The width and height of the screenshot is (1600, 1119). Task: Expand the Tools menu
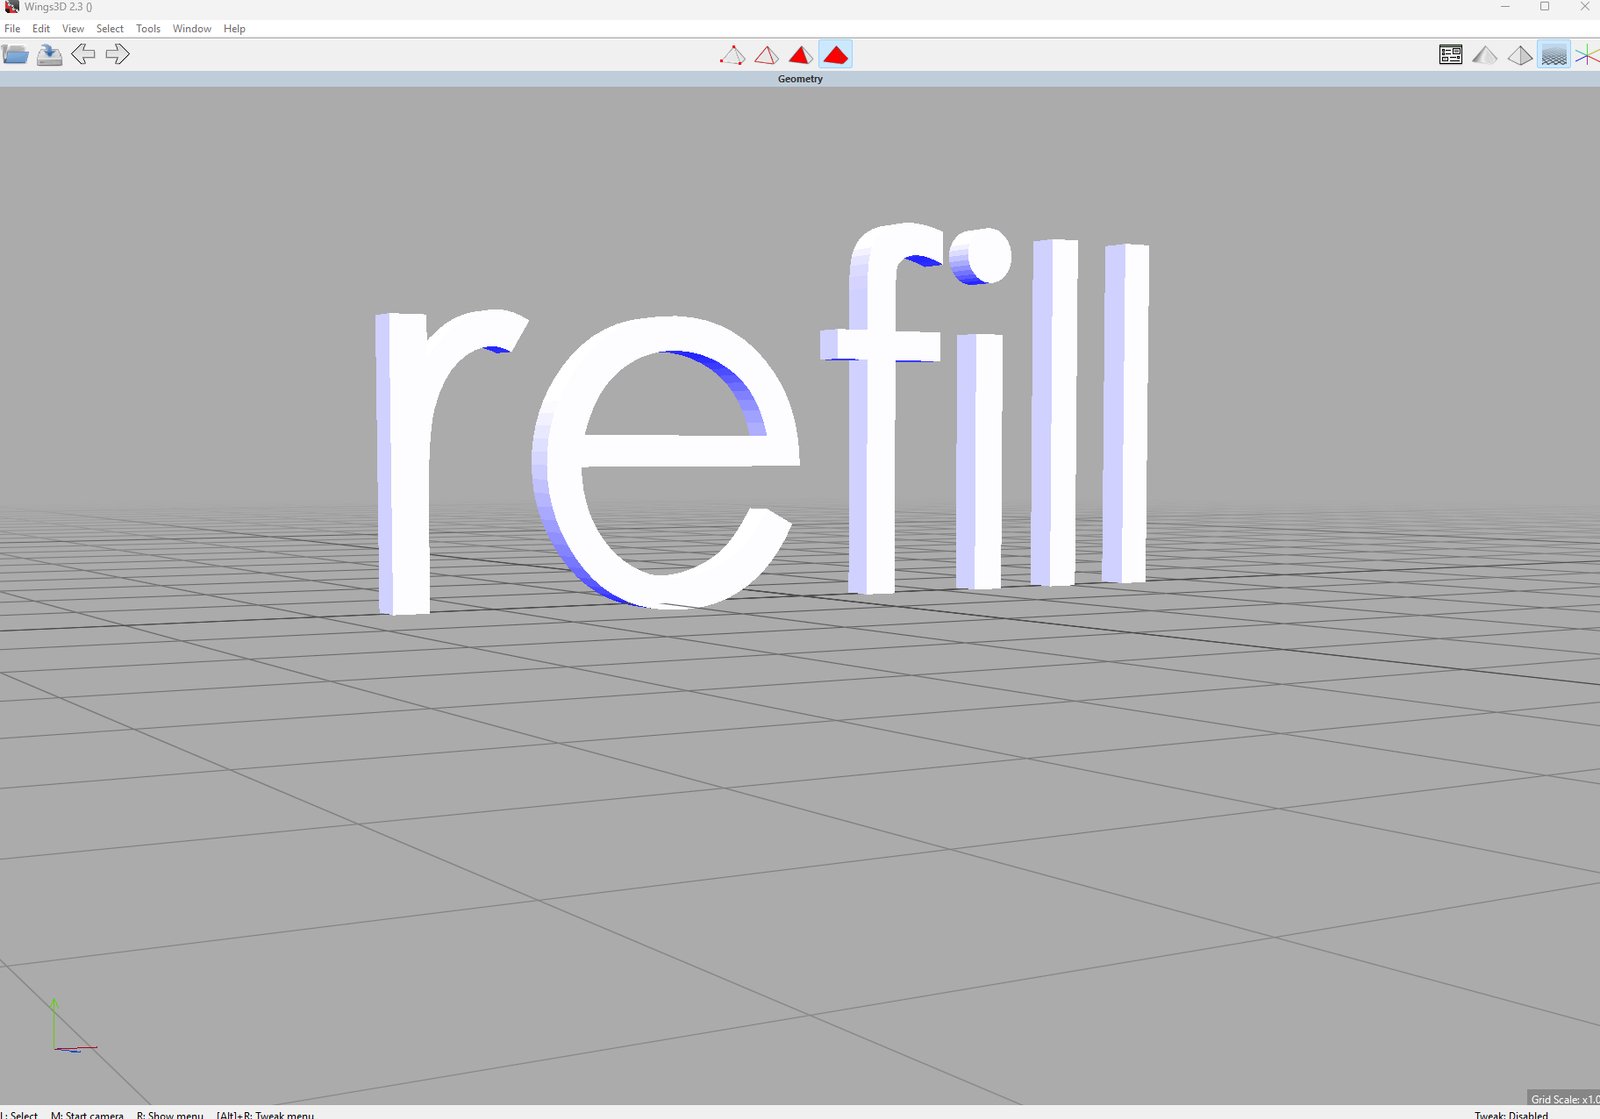(x=148, y=29)
